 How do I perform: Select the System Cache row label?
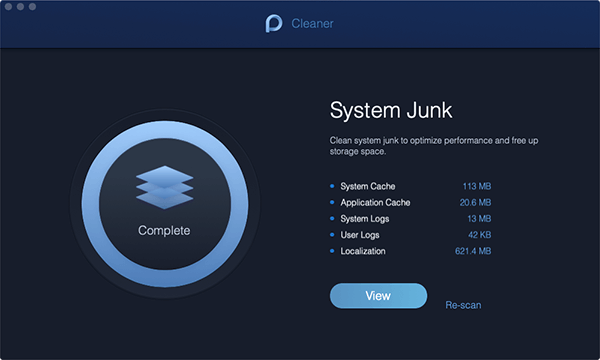368,186
